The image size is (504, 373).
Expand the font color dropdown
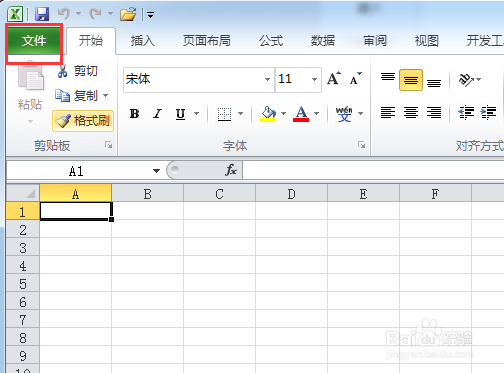point(317,114)
